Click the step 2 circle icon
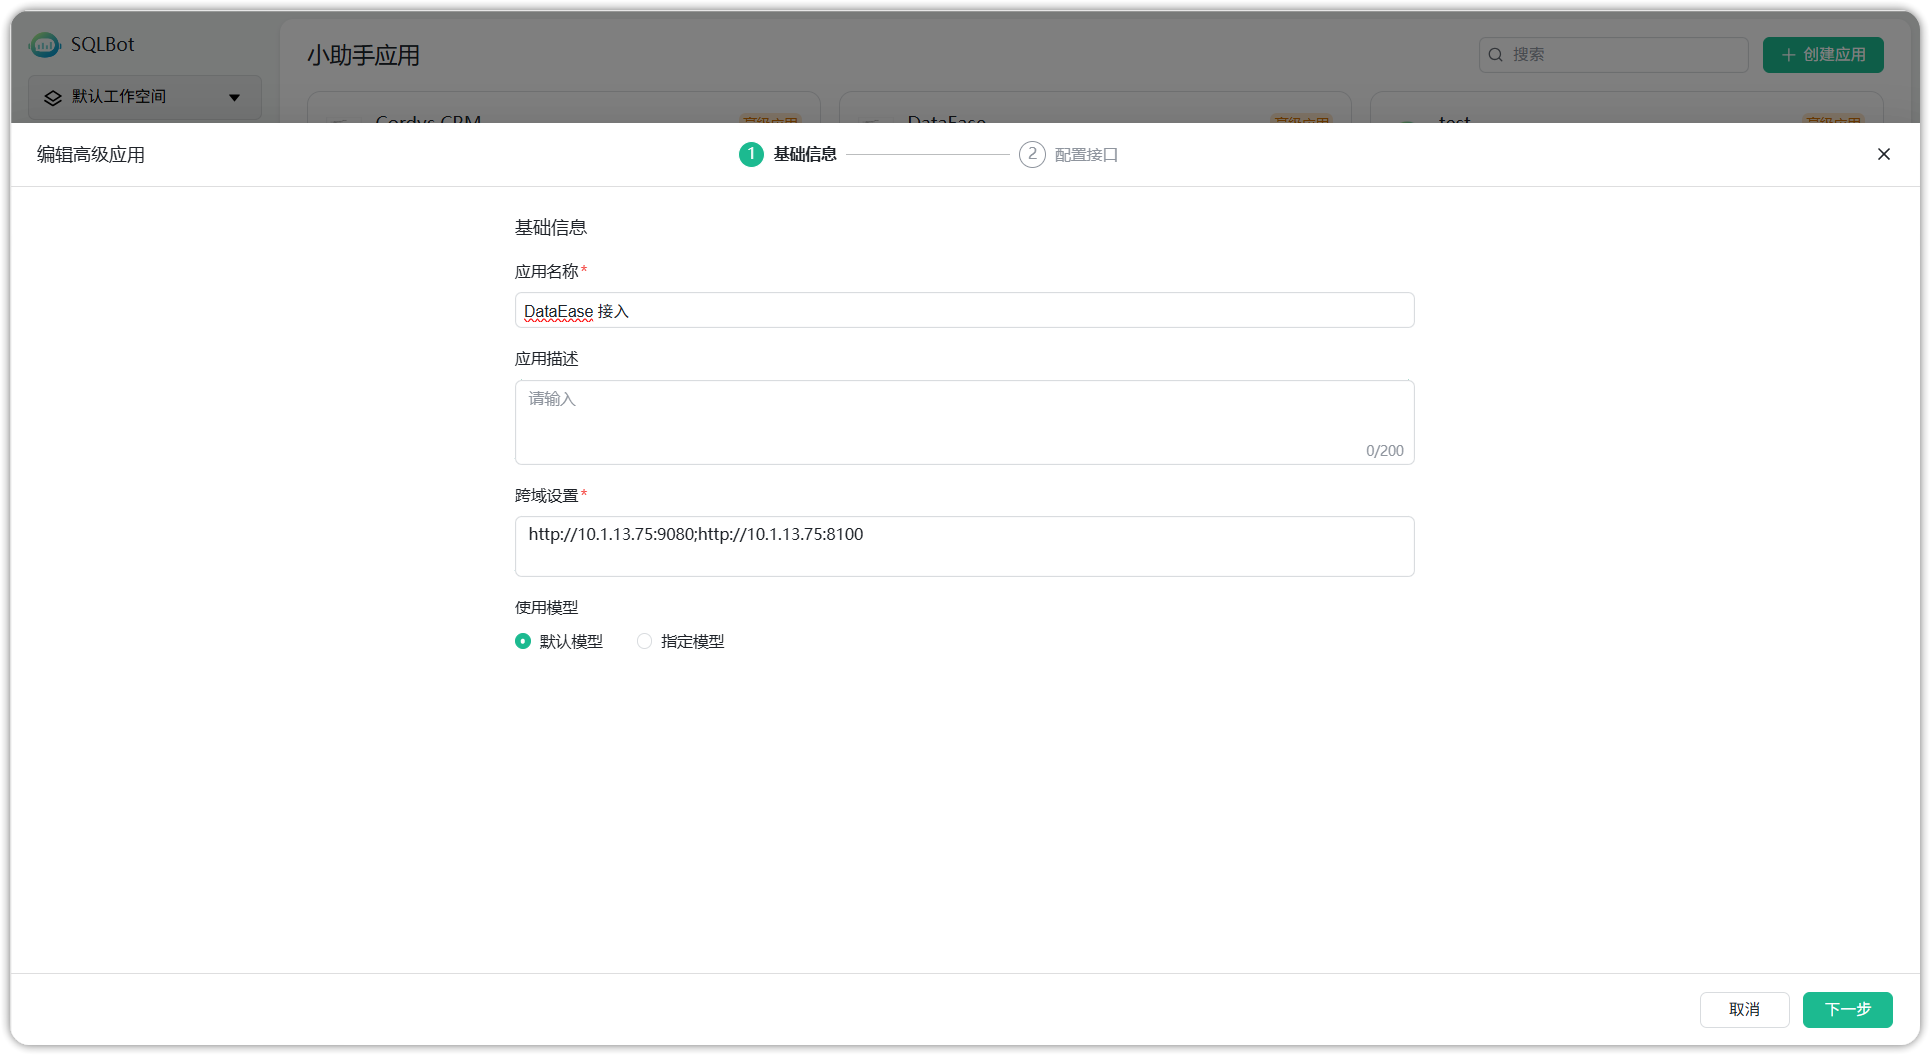This screenshot has width=1930, height=1055. [1032, 154]
